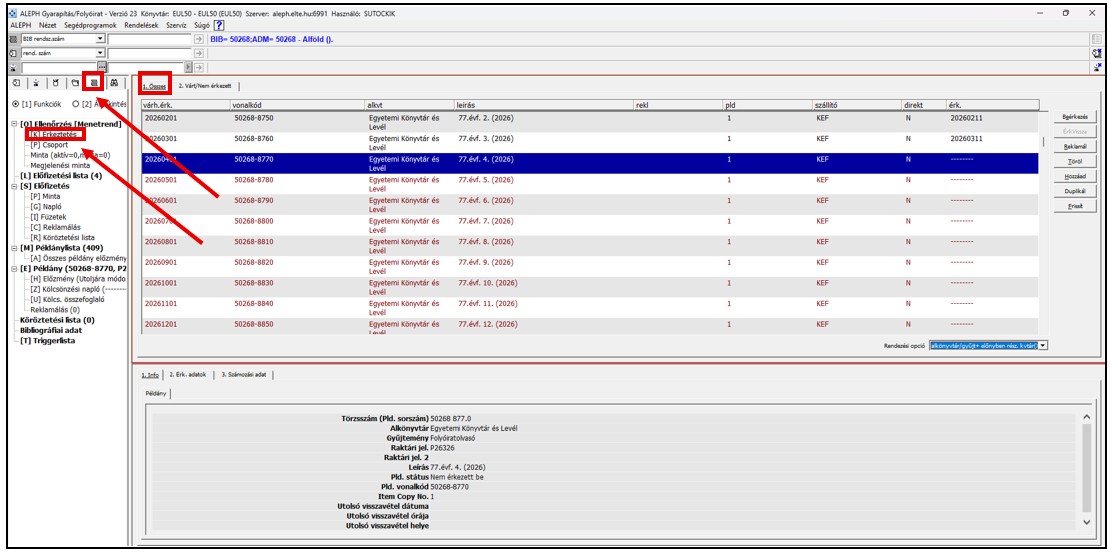Screen dimensions: 1111x553
Task: Click the BIB rendsz.szám search input field
Action: pos(150,39)
